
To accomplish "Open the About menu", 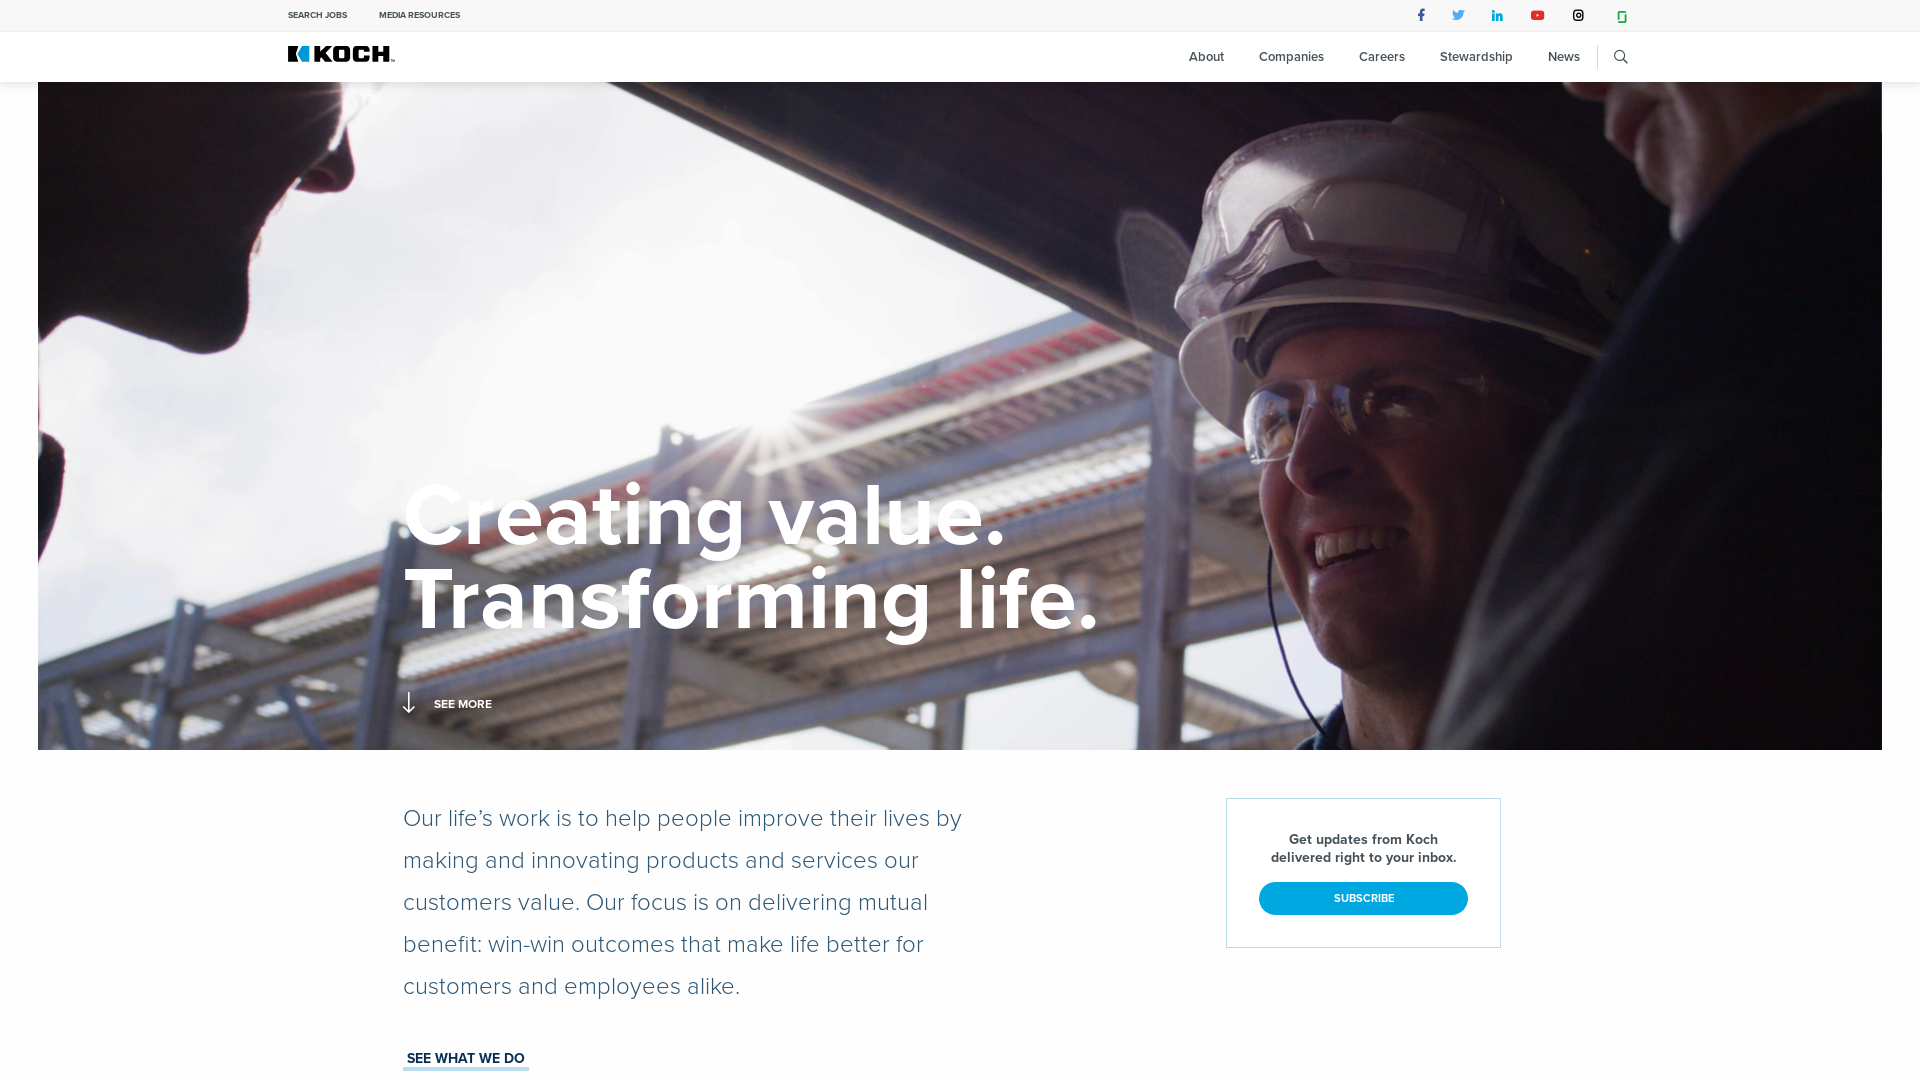I will tap(1206, 57).
